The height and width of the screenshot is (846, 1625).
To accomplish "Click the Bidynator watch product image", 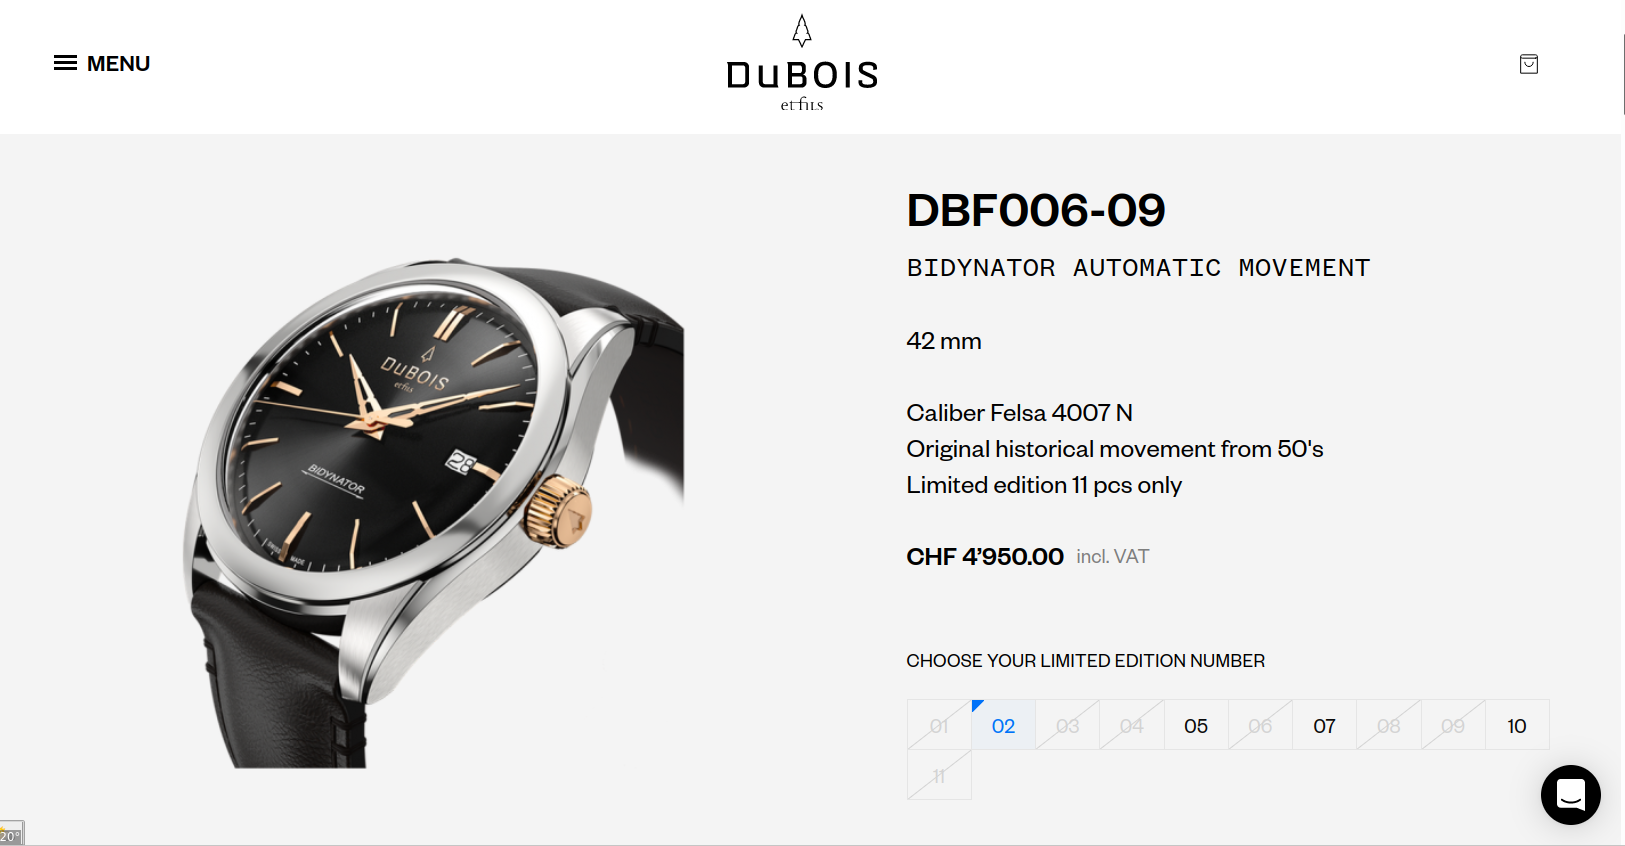I will coord(433,512).
